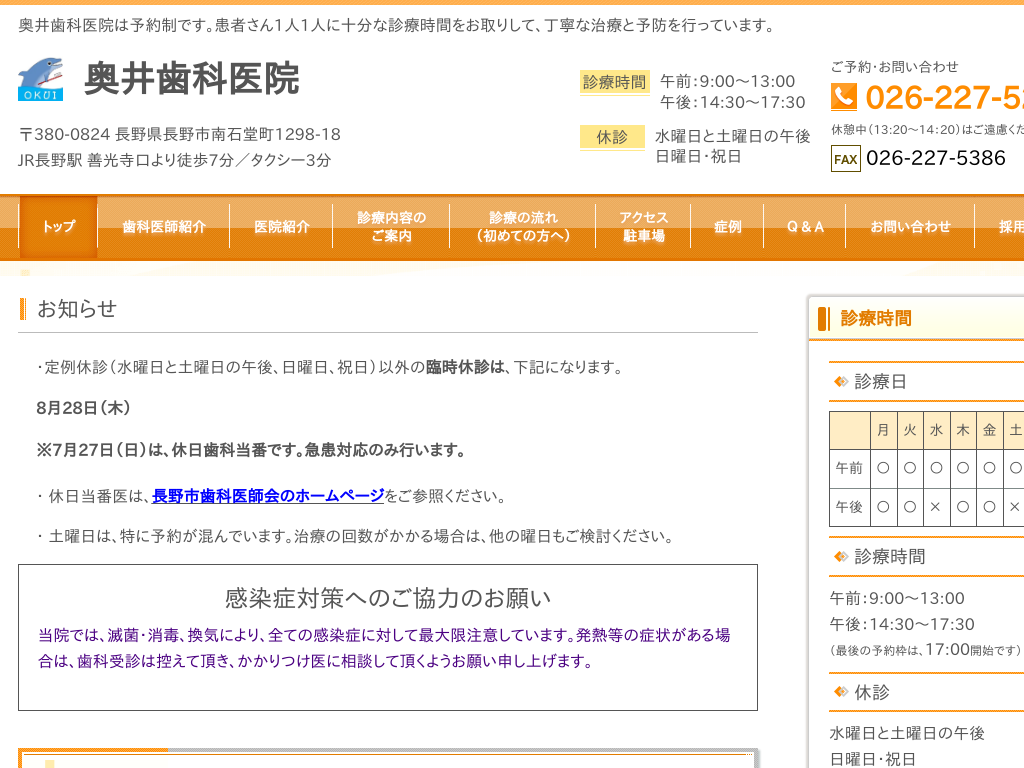Click the closure date 8月28日(木)
Screen dimensions: 1024x768
click(x=84, y=408)
